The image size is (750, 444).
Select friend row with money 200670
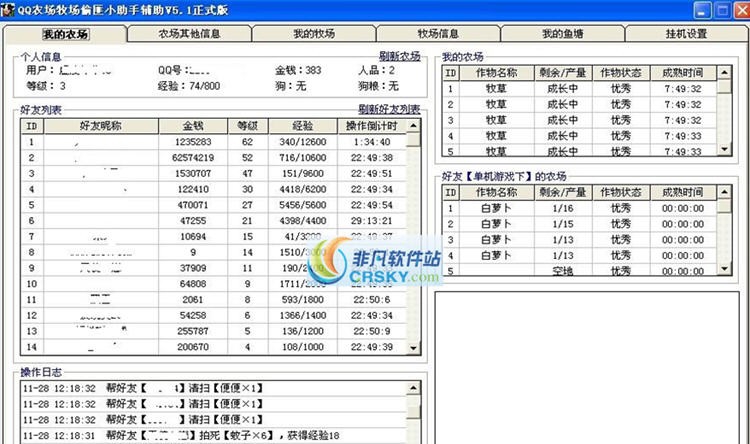pyautogui.click(x=214, y=347)
